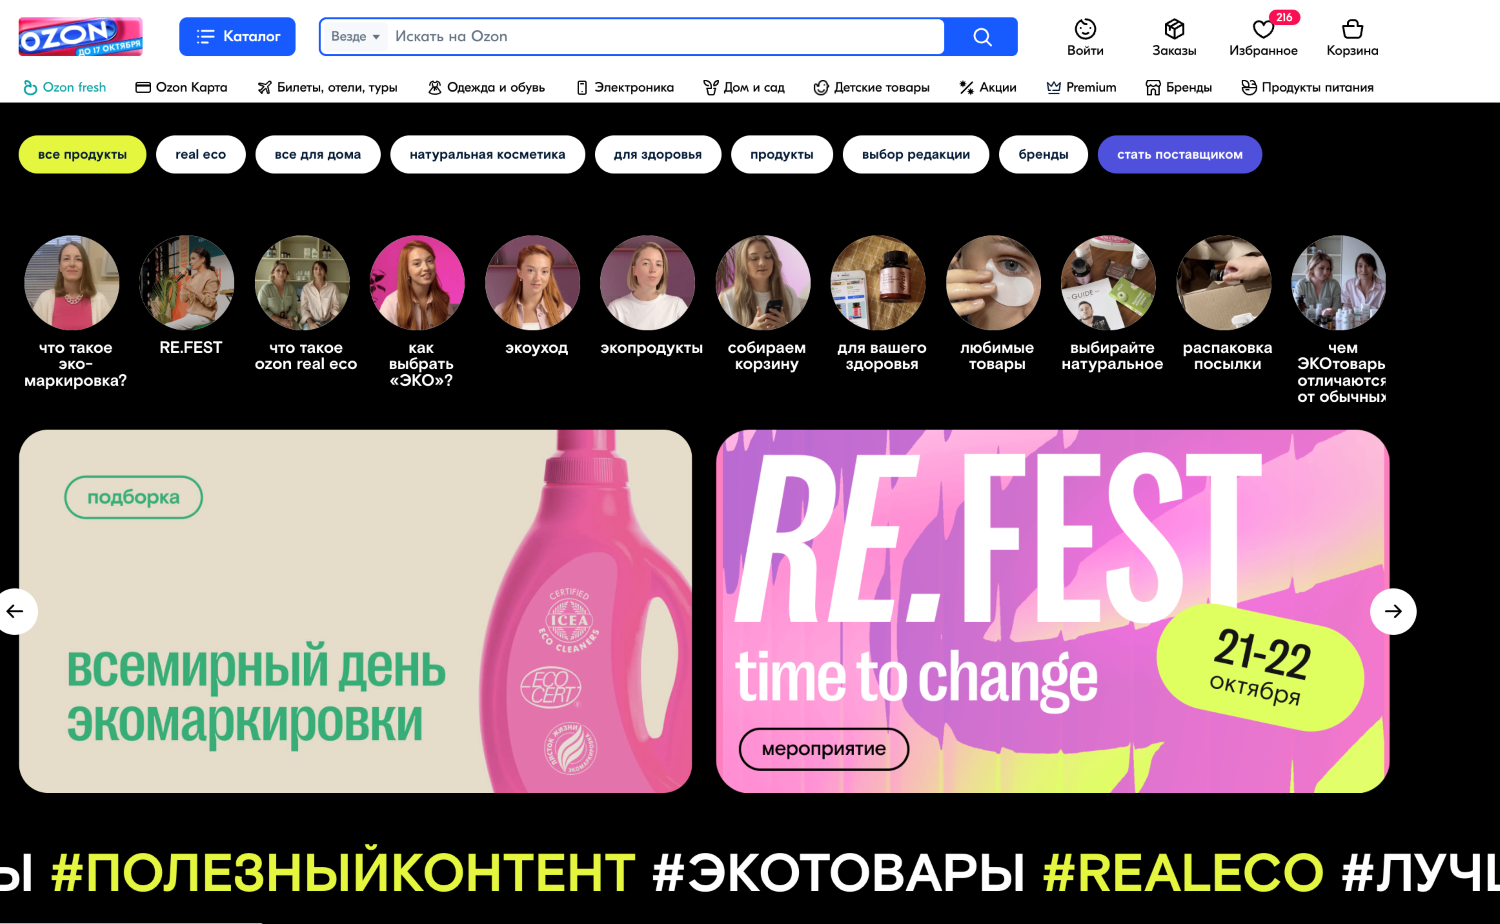This screenshot has height=924, width=1500.
Task: Open Дом и сад category
Action: tap(744, 87)
